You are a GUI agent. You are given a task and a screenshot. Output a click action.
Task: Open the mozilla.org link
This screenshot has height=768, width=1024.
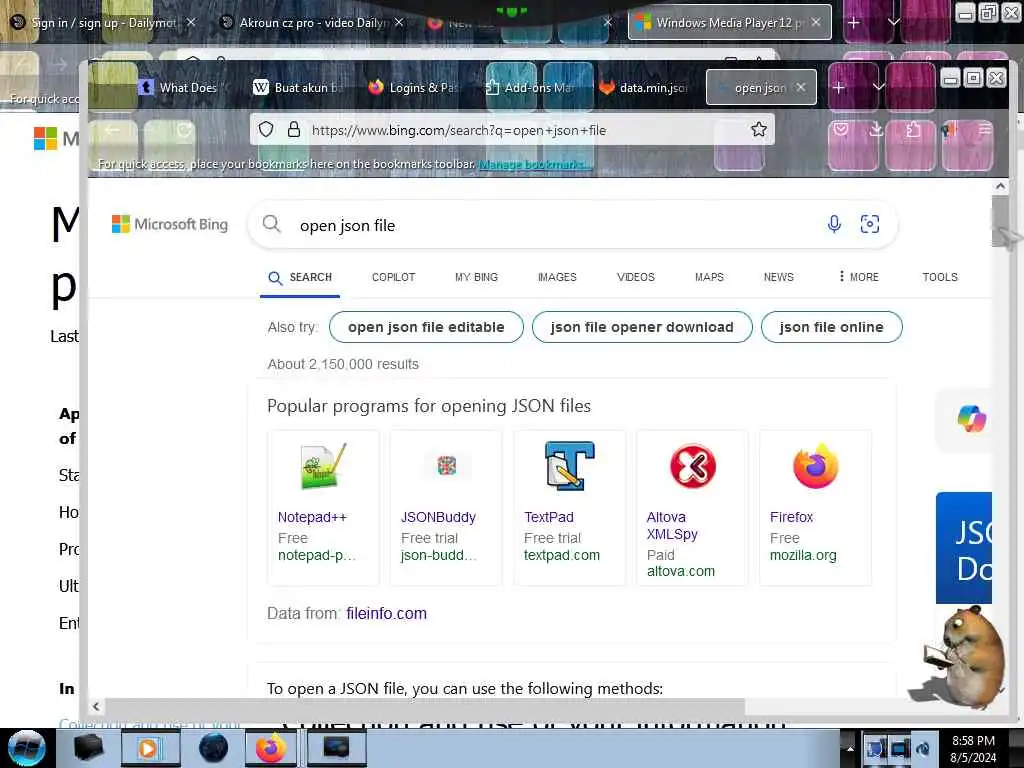[x=803, y=555]
